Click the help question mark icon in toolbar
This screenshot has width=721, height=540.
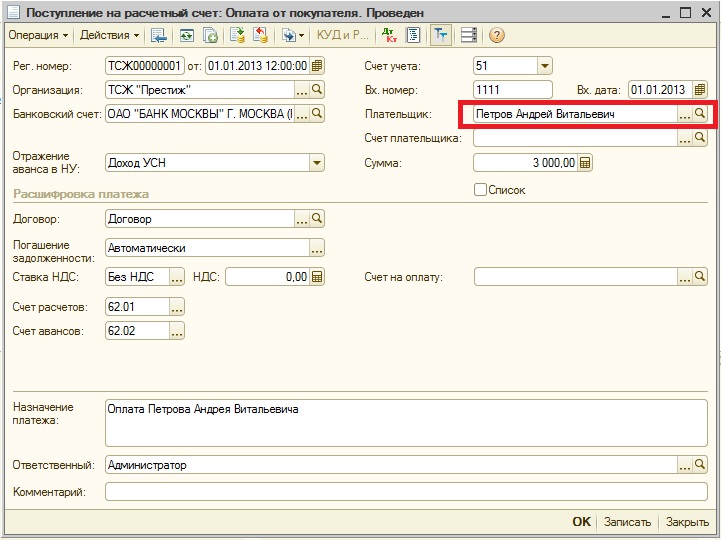pyautogui.click(x=497, y=35)
